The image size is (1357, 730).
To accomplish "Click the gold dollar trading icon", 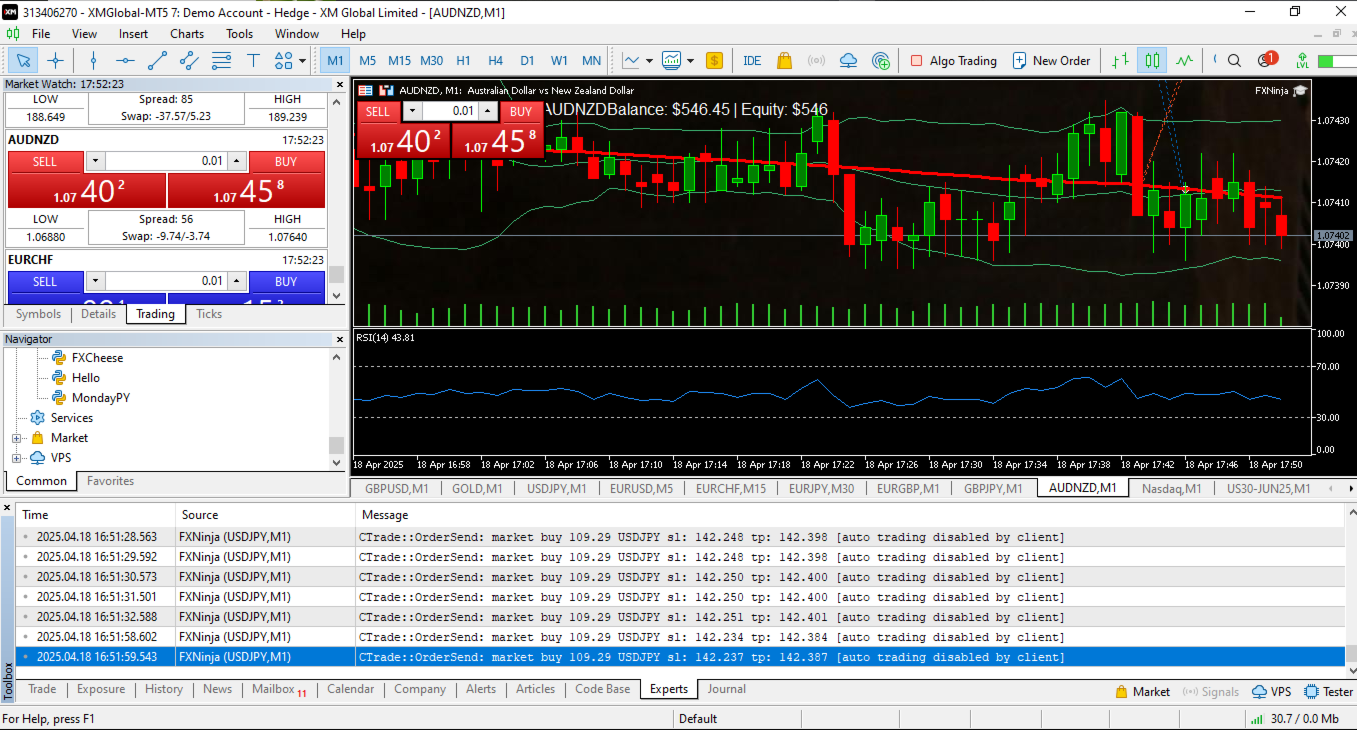I will pos(714,60).
